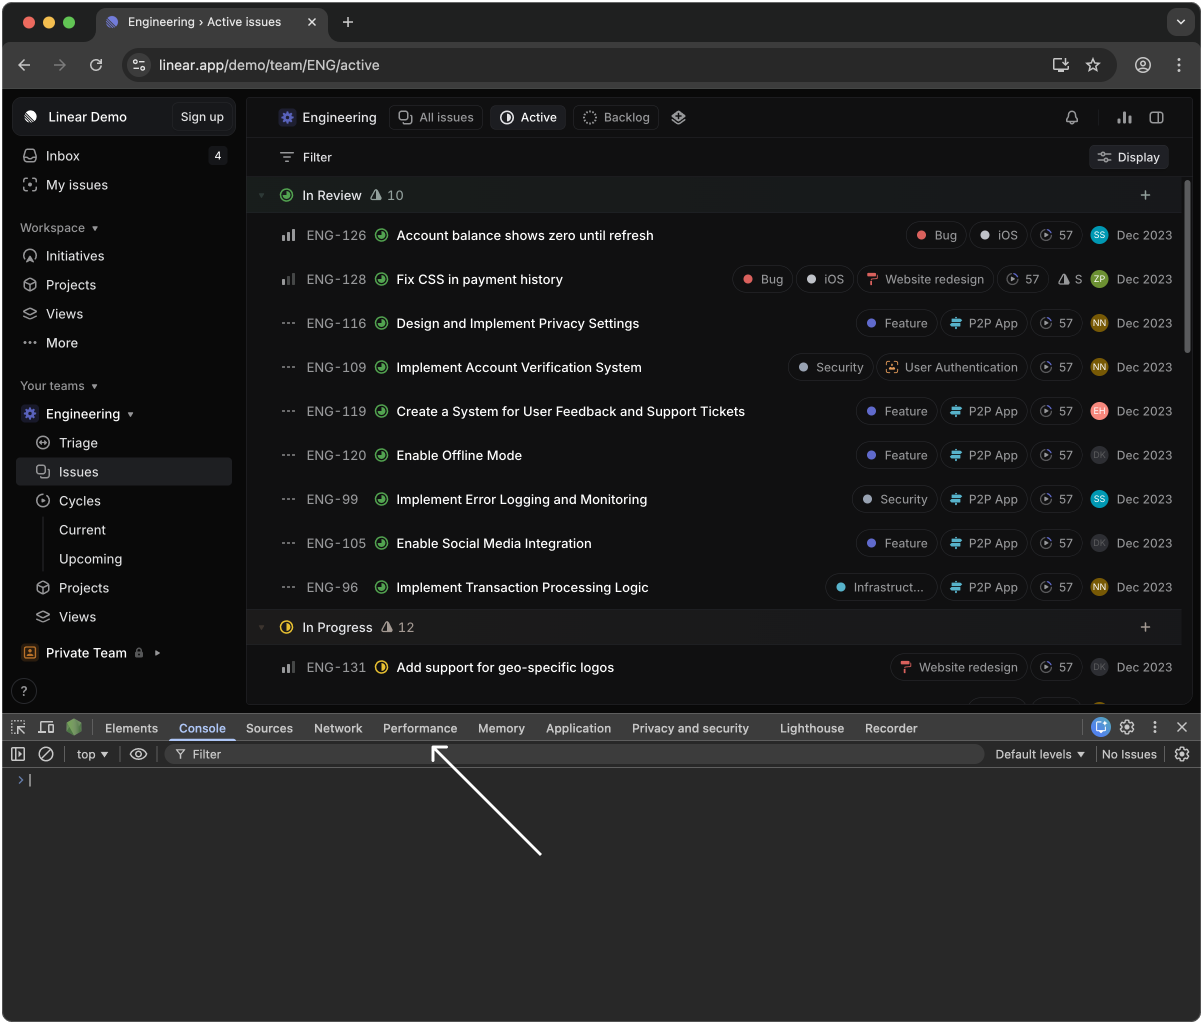Switch to Backlog view
The image size is (1203, 1024).
[x=615, y=117]
